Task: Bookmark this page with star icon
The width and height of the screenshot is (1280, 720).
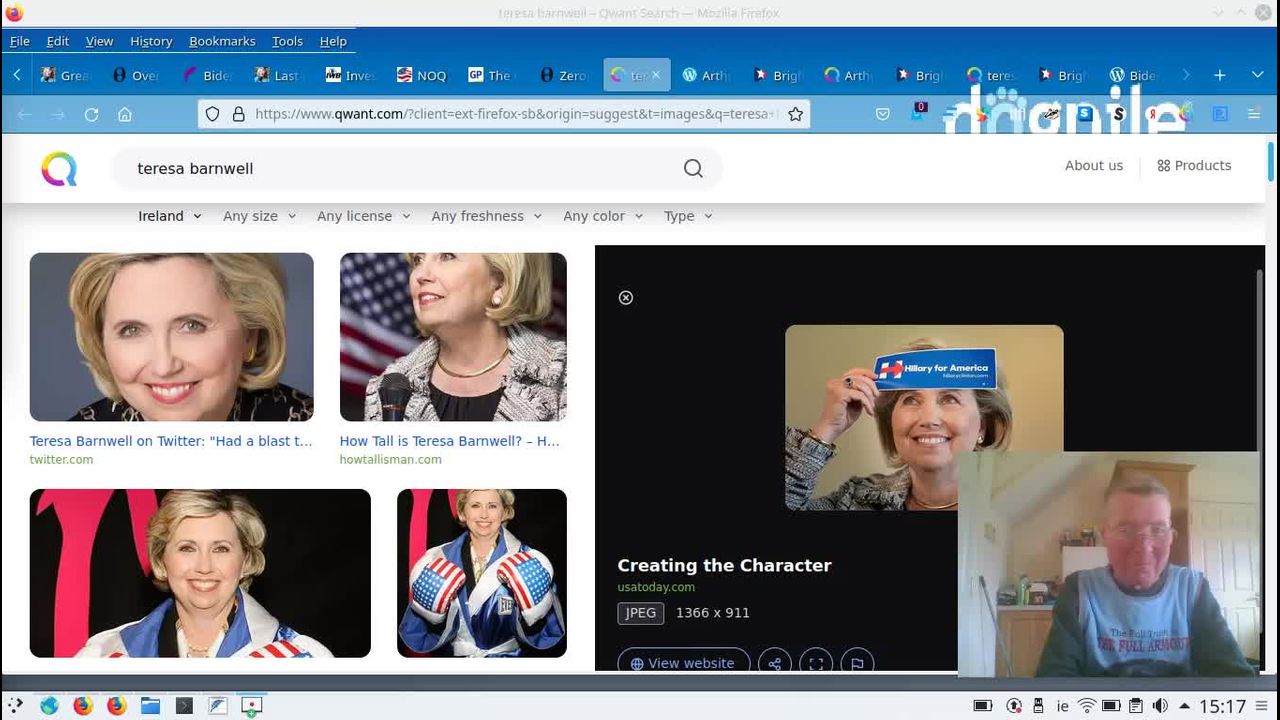Action: tap(795, 114)
